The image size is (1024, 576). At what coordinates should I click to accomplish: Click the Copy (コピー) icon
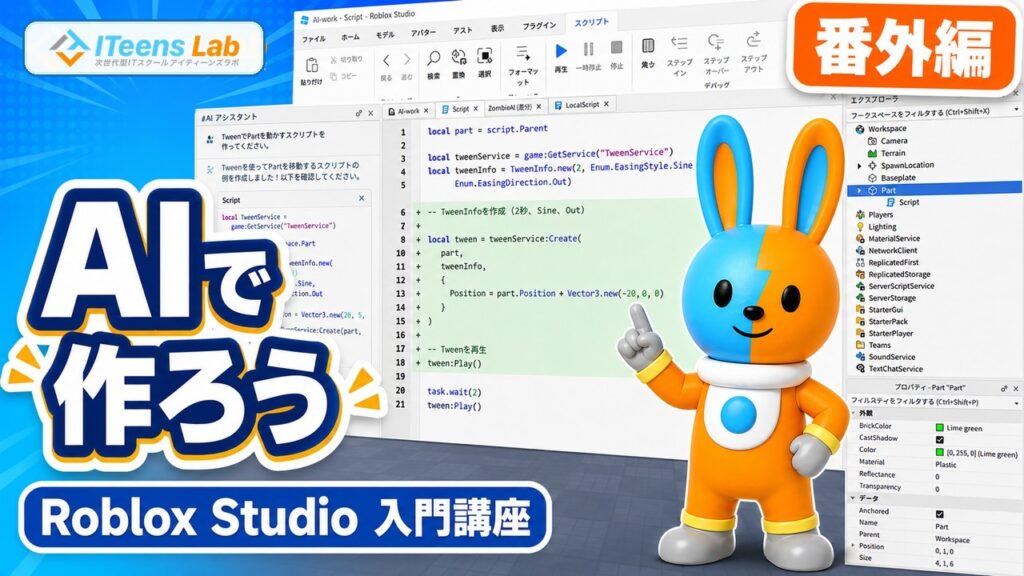(334, 76)
